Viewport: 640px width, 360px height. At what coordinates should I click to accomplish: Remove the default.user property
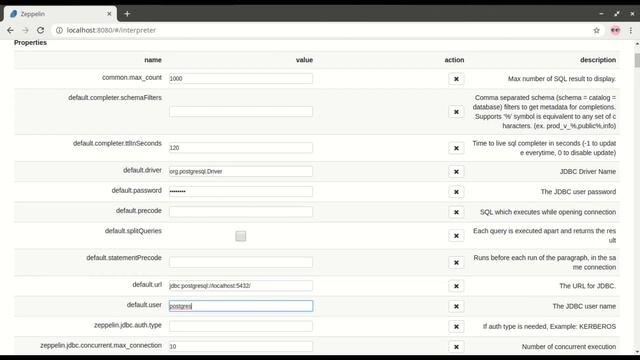[456, 307]
